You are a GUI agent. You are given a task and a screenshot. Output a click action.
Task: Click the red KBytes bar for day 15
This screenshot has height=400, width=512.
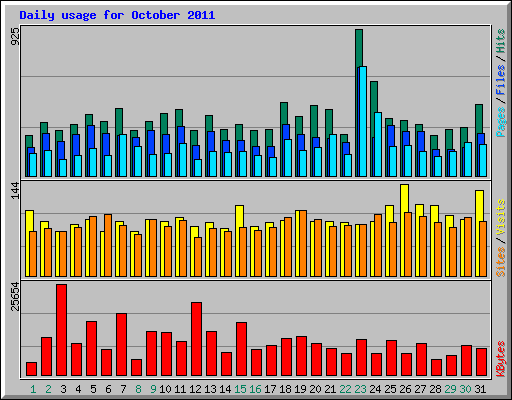[x=241, y=349]
